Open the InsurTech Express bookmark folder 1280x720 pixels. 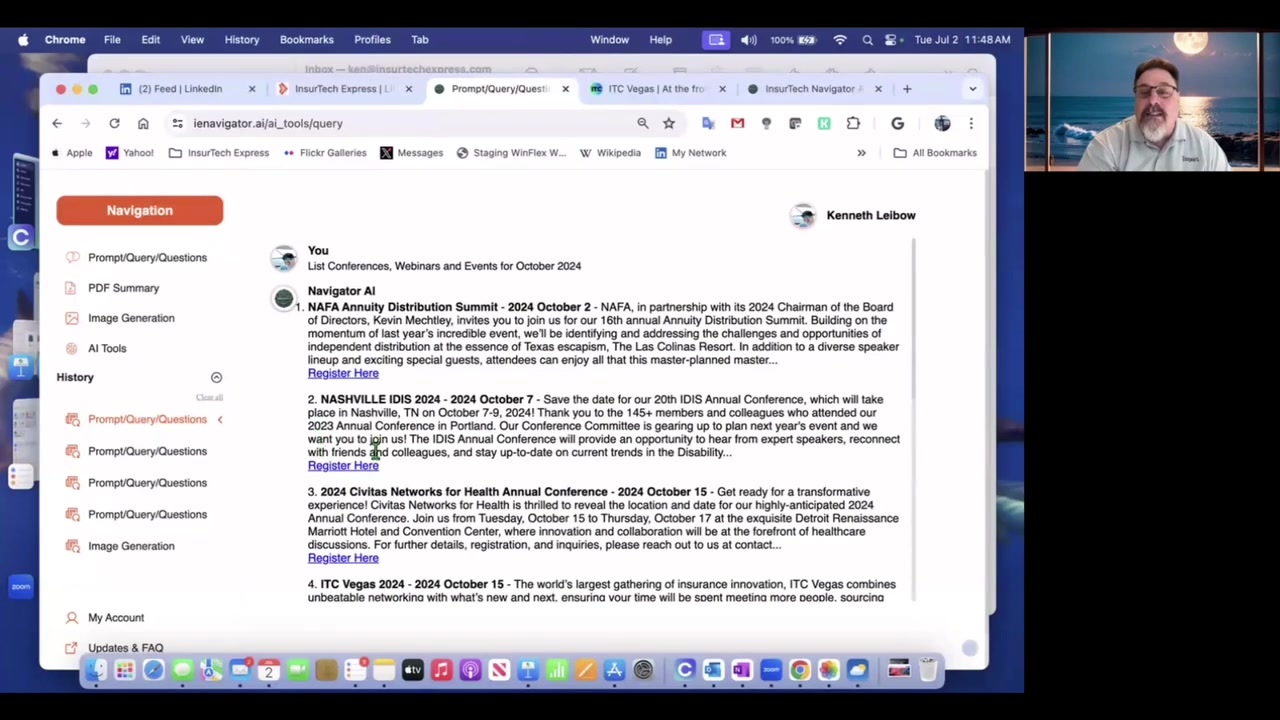[x=219, y=153]
